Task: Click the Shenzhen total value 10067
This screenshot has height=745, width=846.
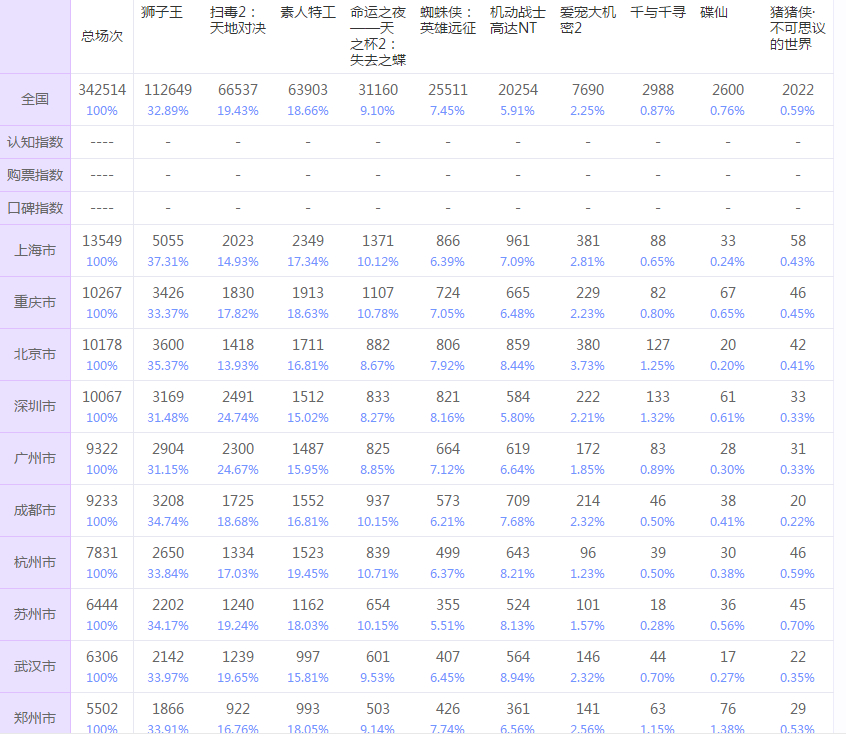Action: click(x=102, y=397)
